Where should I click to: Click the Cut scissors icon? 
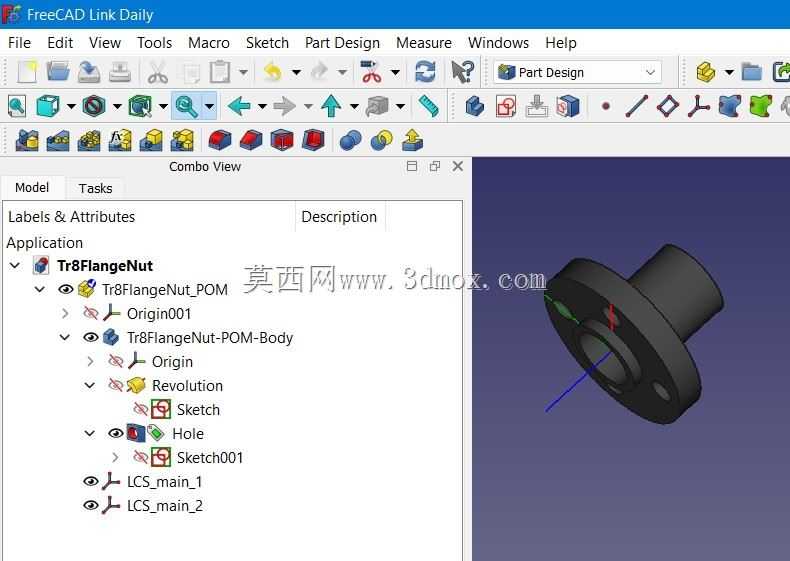tap(158, 73)
